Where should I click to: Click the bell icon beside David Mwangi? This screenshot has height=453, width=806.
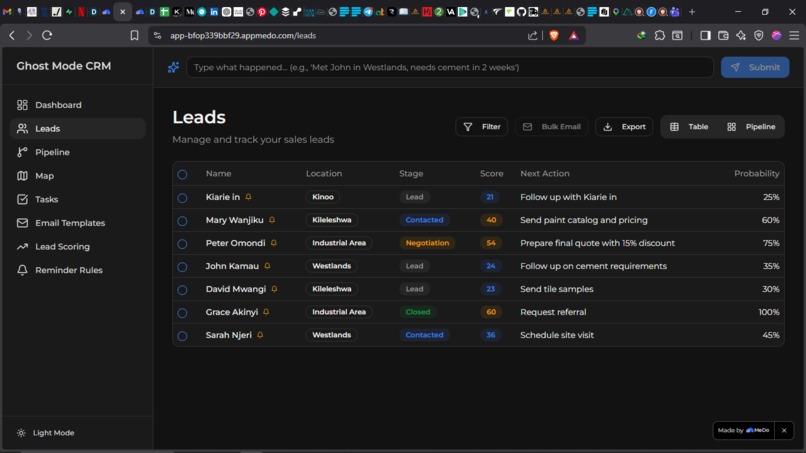pyautogui.click(x=274, y=289)
